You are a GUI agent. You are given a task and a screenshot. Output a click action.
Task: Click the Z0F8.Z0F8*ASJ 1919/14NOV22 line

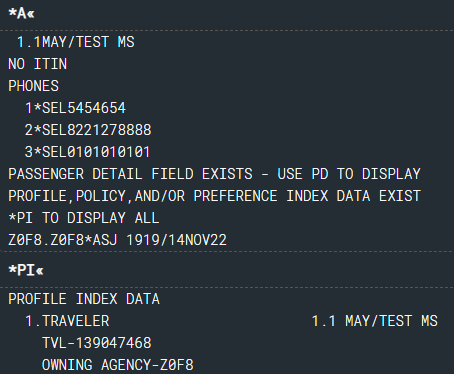(118, 240)
